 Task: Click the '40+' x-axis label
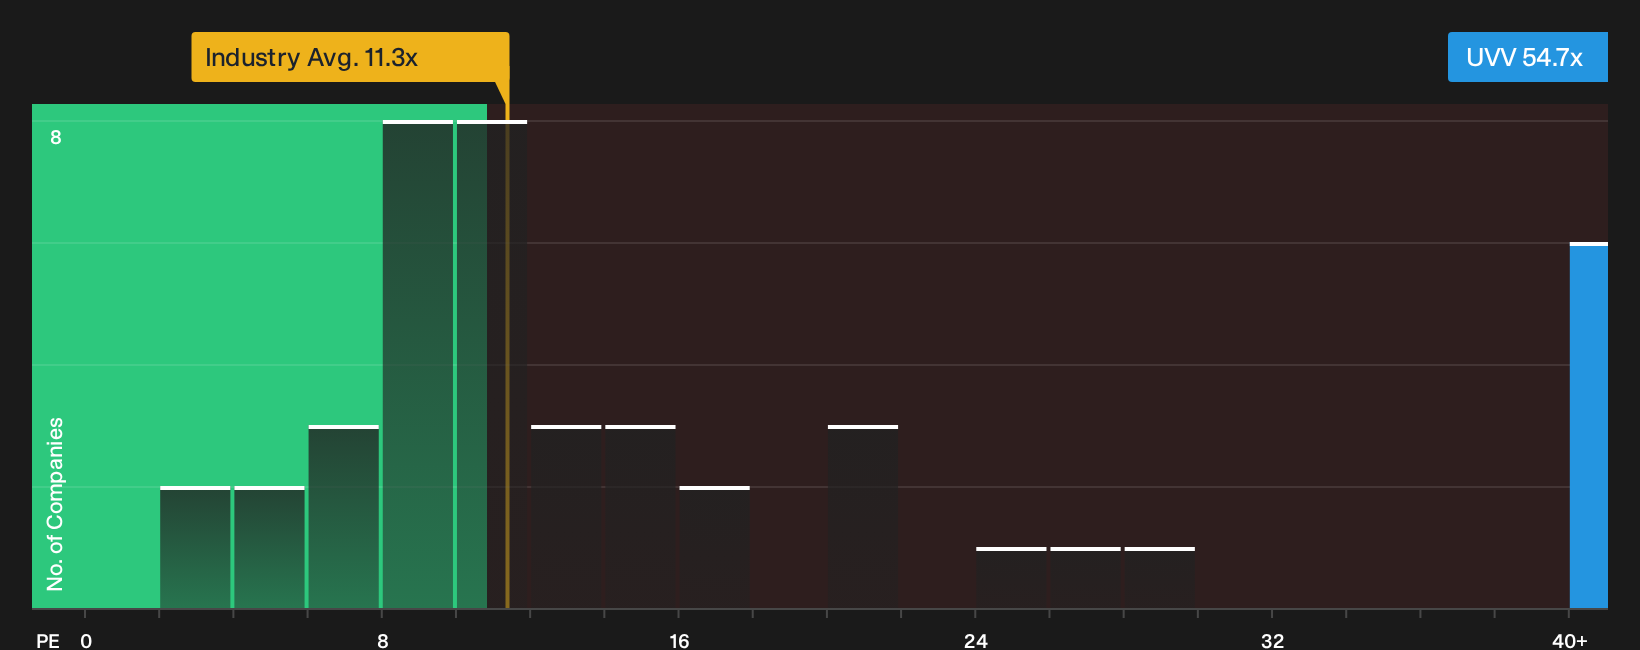1569,641
